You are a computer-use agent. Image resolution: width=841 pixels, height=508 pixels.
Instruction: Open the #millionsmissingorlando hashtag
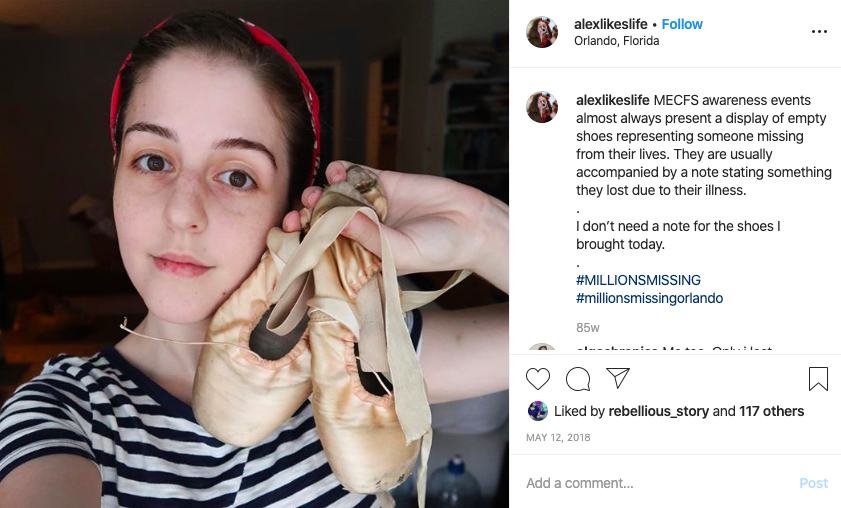650,298
